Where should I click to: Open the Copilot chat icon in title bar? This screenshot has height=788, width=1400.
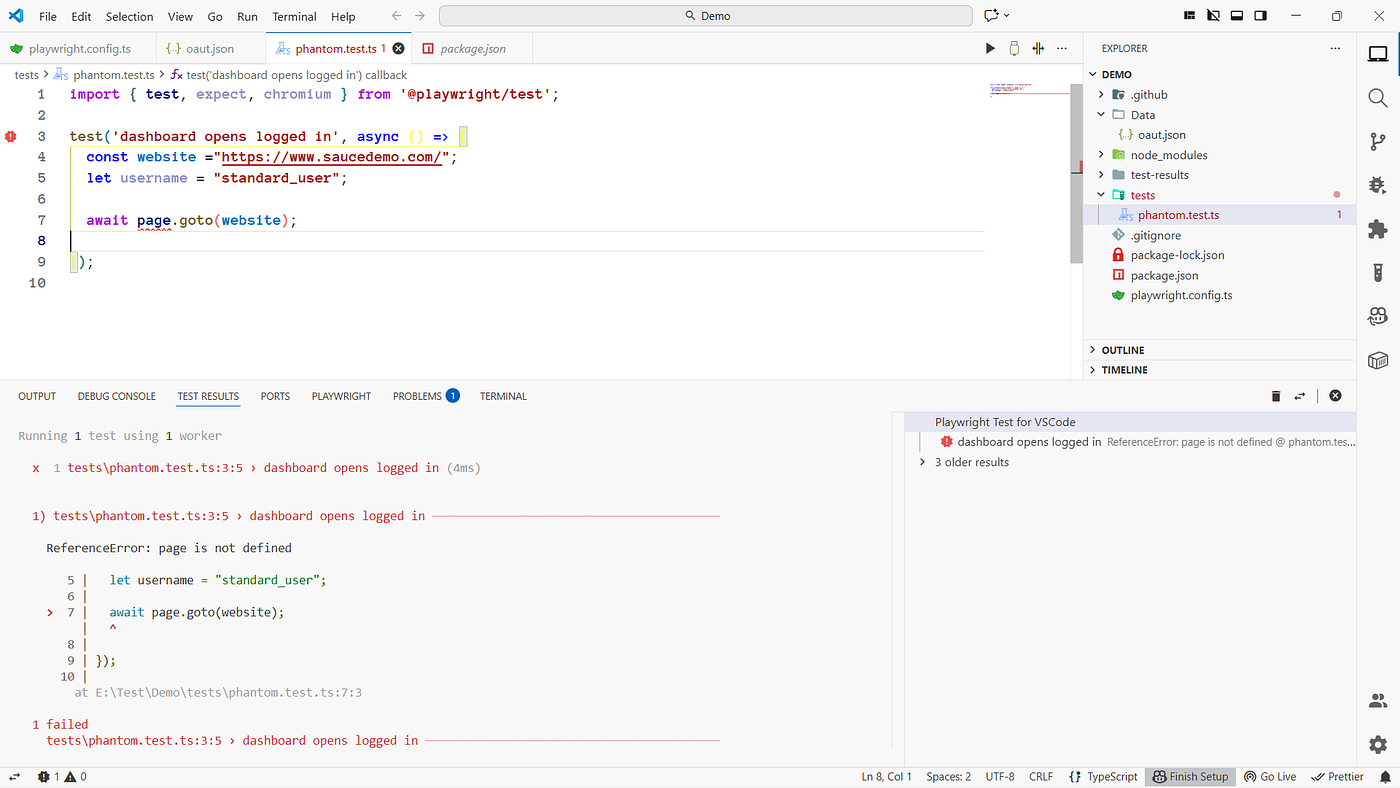pyautogui.click(x=991, y=16)
